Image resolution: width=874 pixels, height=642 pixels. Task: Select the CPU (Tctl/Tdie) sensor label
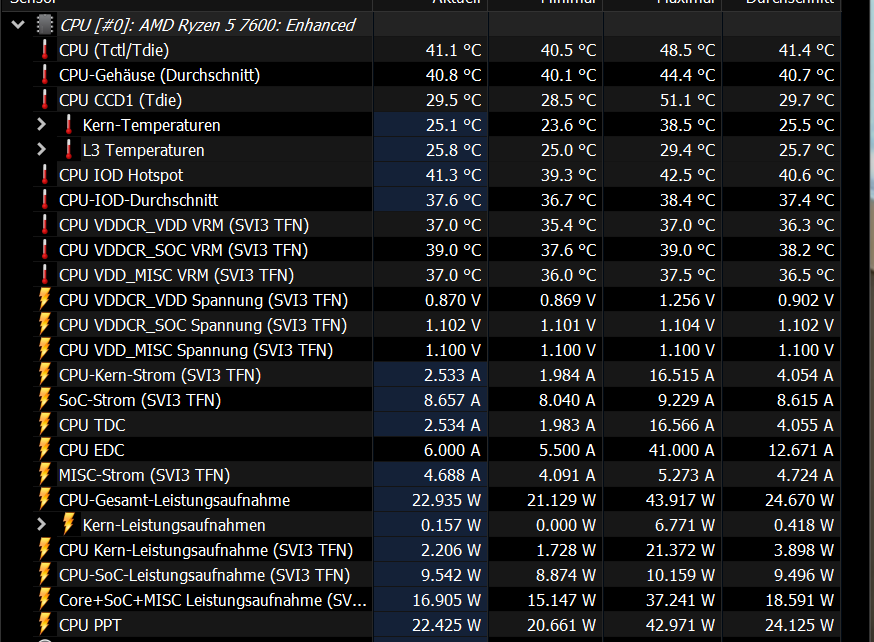pyautogui.click(x=114, y=50)
